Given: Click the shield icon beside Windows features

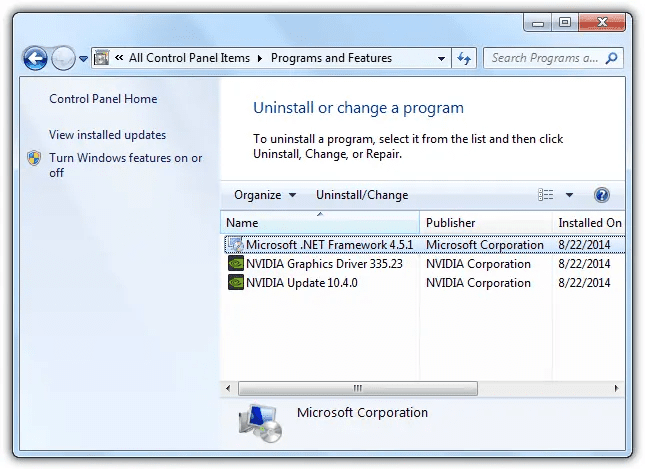Looking at the screenshot, I should point(34,158).
